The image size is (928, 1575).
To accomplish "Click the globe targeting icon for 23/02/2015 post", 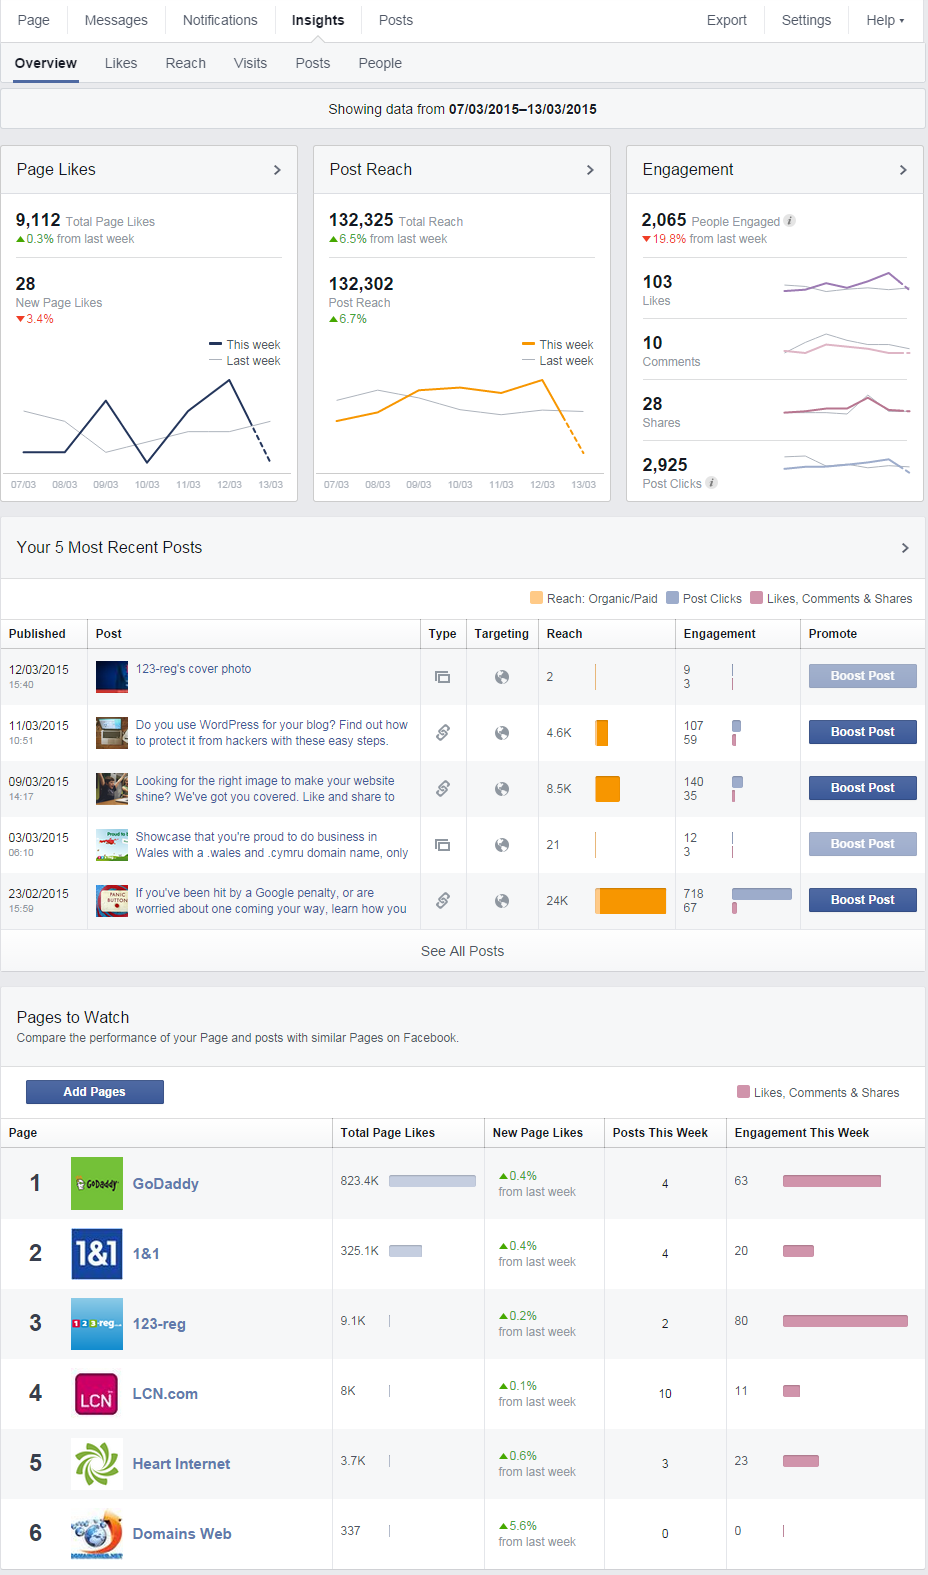I will (502, 901).
